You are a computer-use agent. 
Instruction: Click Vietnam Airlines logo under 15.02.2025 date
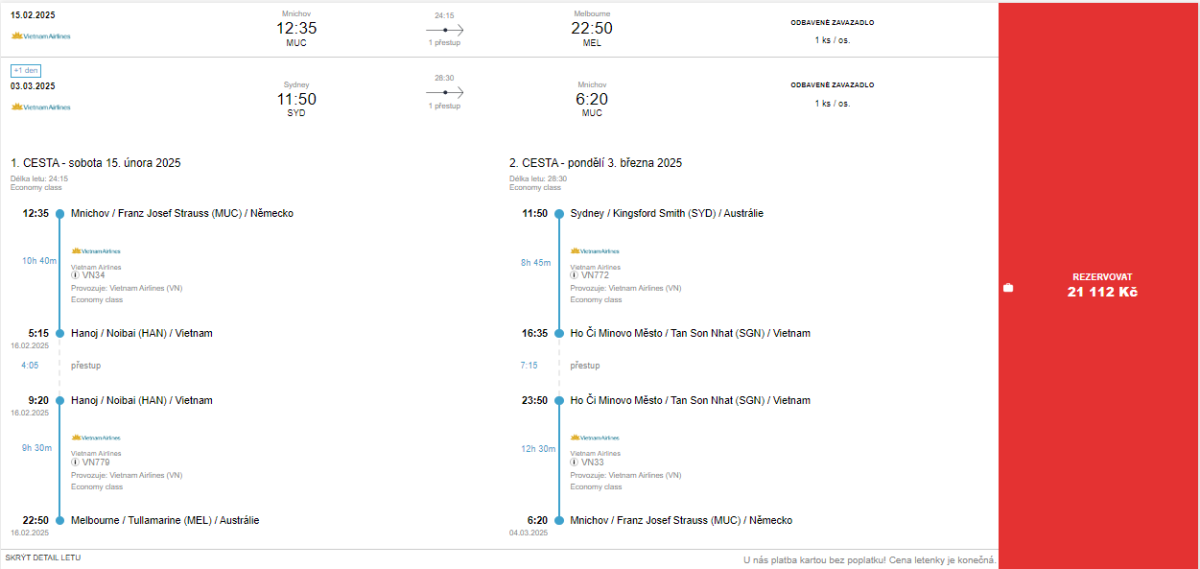point(41,36)
